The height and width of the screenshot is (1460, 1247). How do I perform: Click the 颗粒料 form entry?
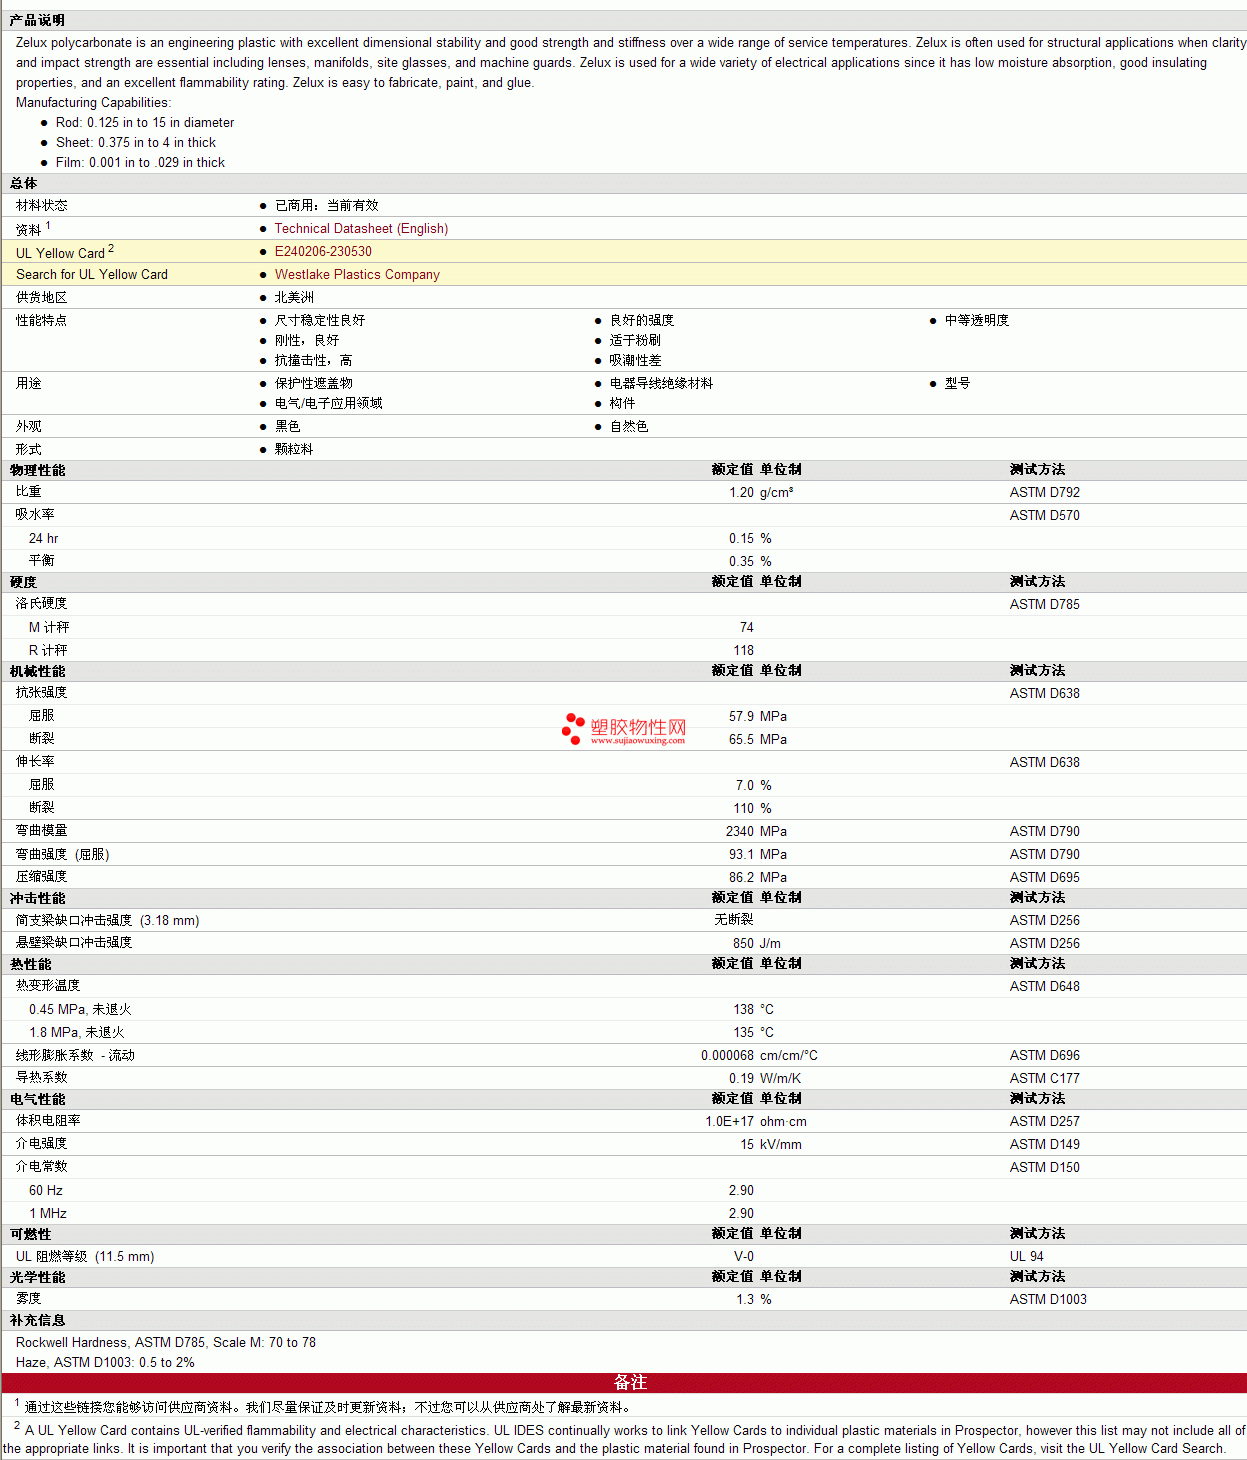point(294,449)
